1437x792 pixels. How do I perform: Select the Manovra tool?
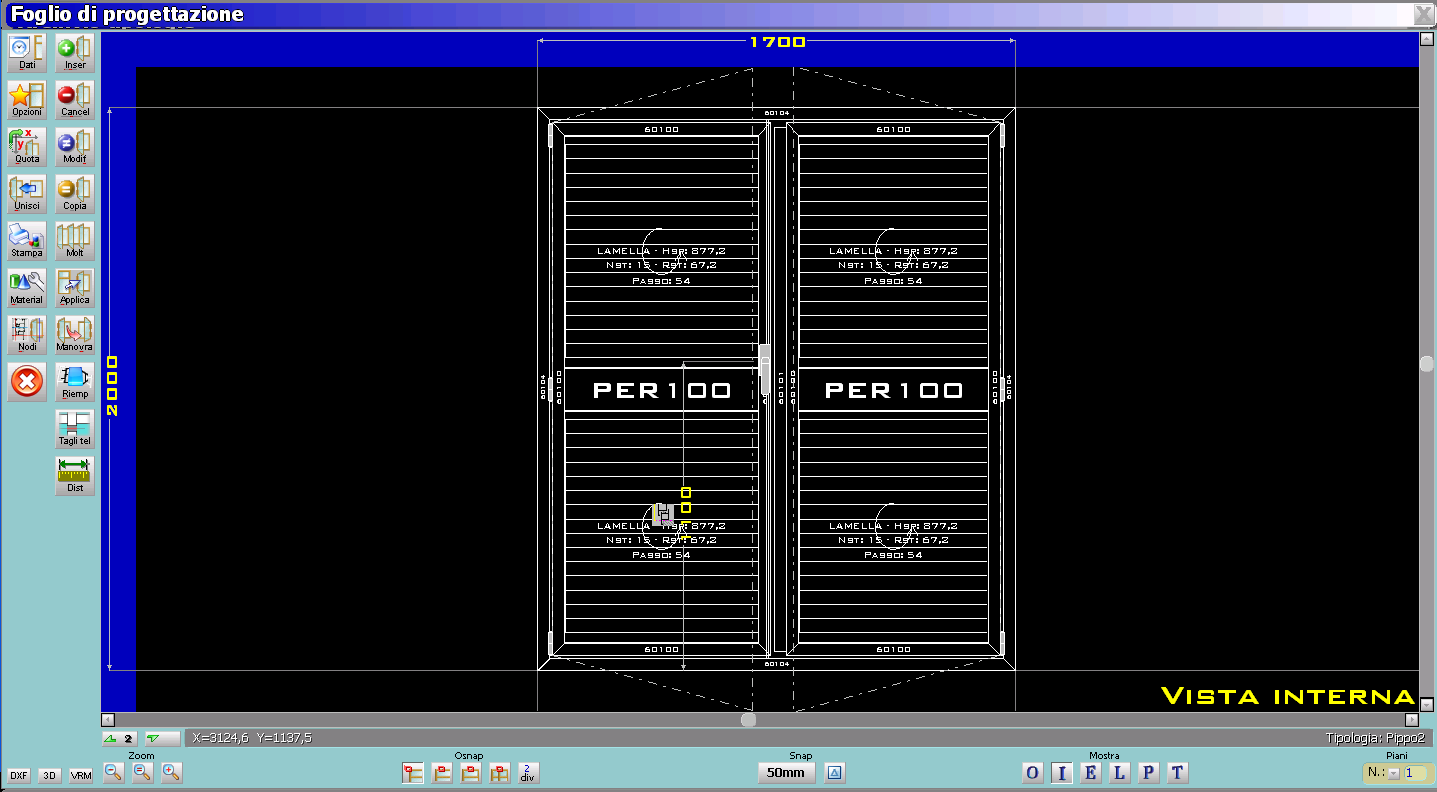(x=75, y=335)
